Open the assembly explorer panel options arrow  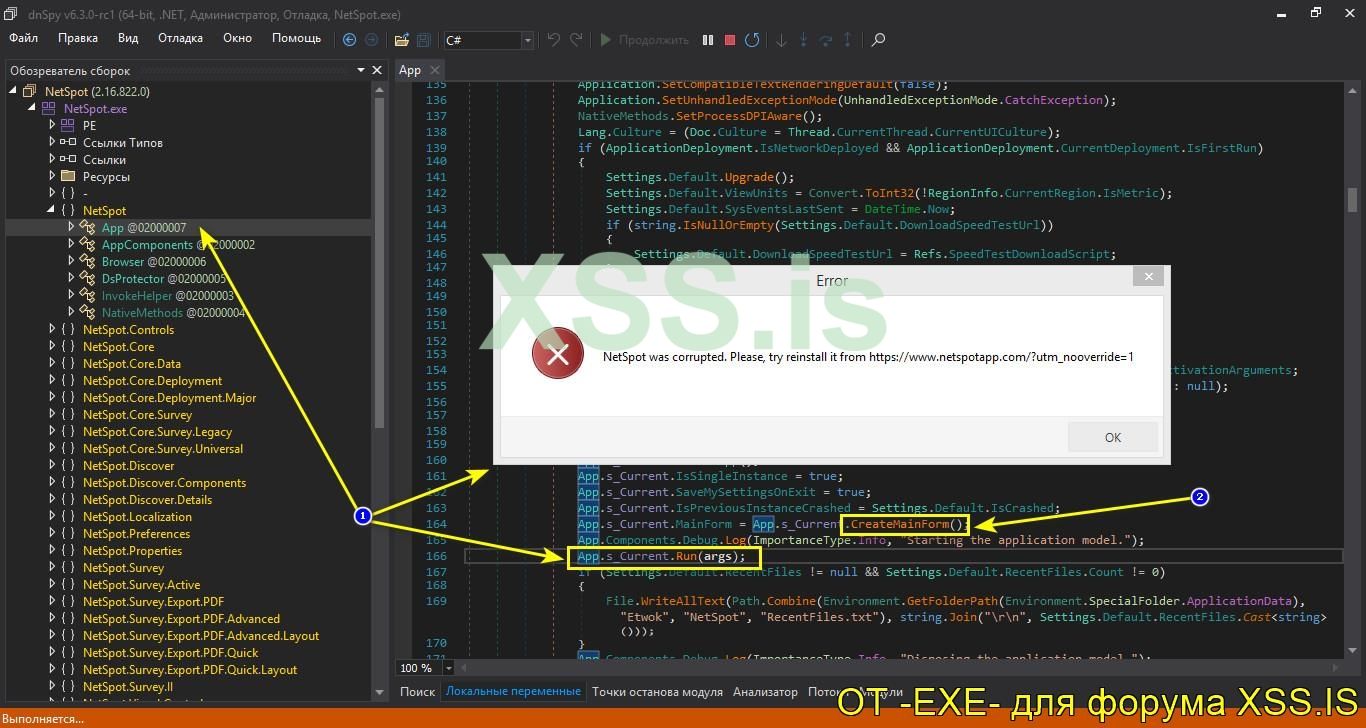[x=361, y=70]
